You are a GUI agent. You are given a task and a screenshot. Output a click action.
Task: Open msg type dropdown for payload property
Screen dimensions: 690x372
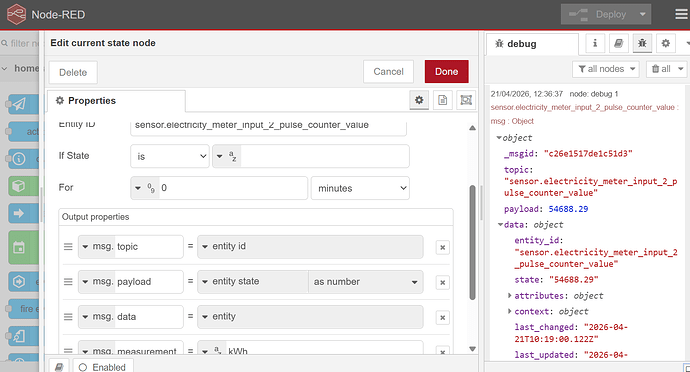(97, 282)
